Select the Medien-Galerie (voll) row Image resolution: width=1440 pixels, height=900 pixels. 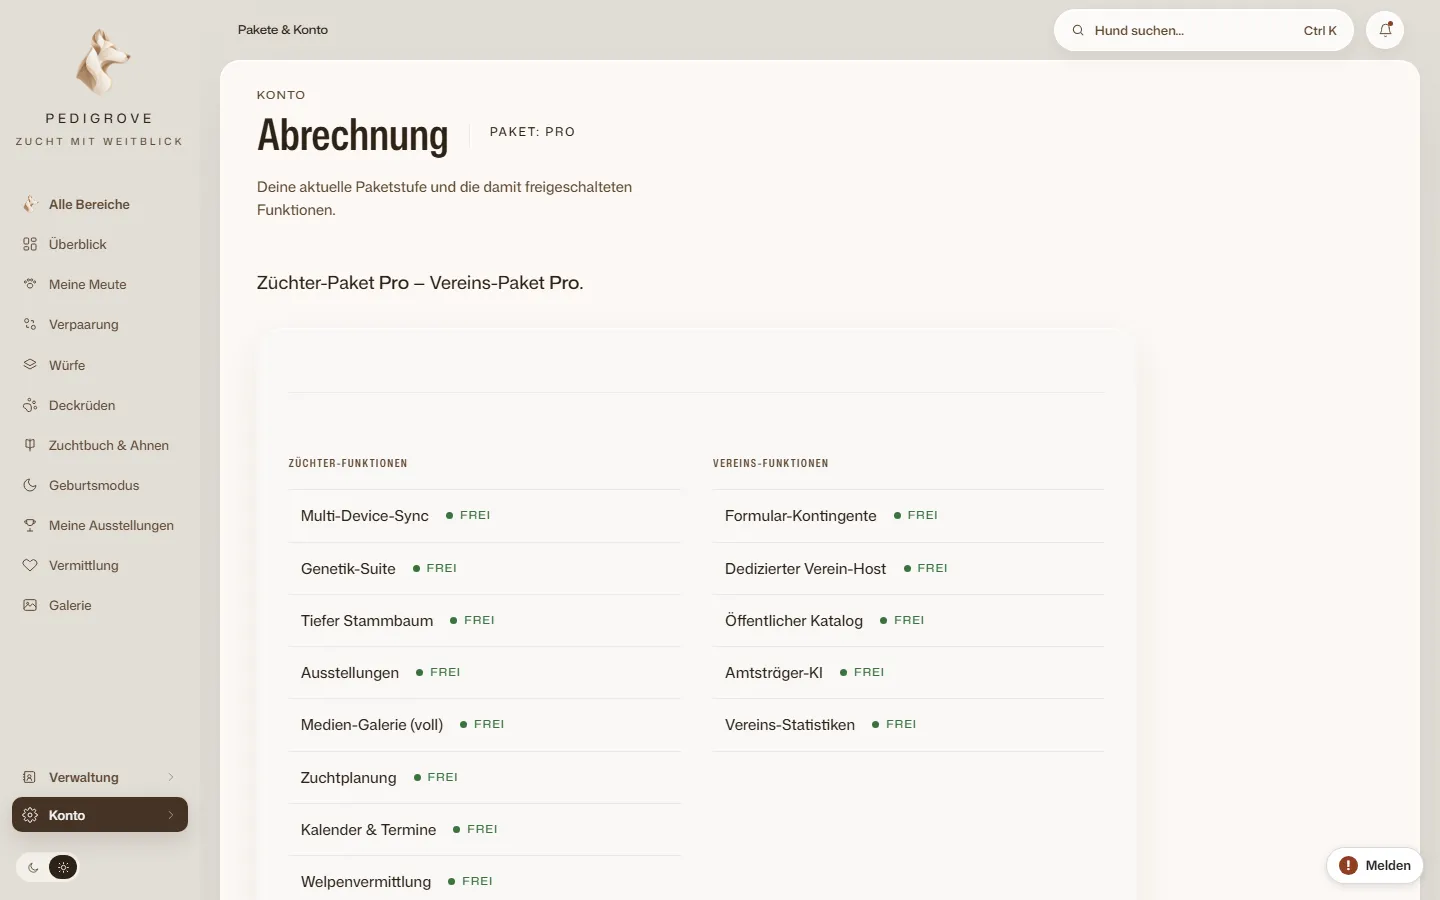485,725
